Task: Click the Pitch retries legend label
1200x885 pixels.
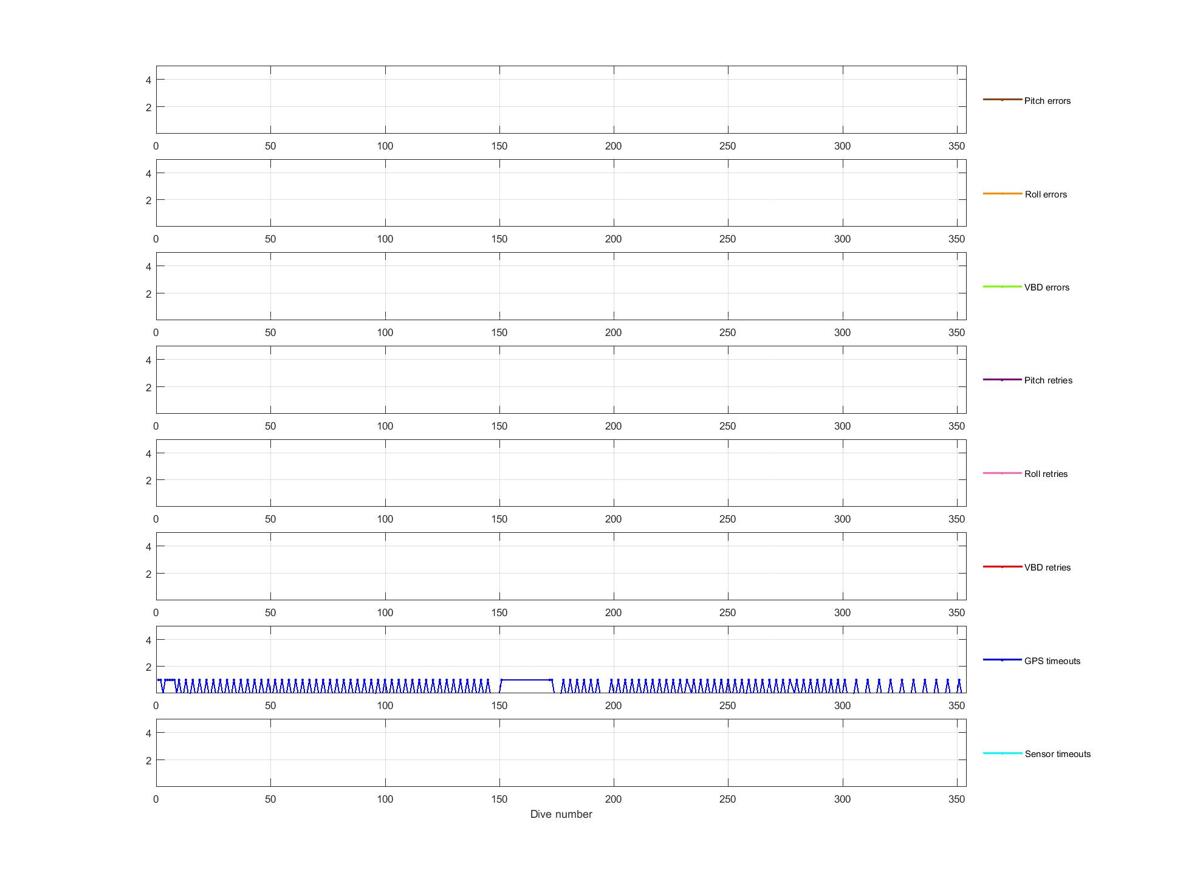Action: [x=1048, y=381]
